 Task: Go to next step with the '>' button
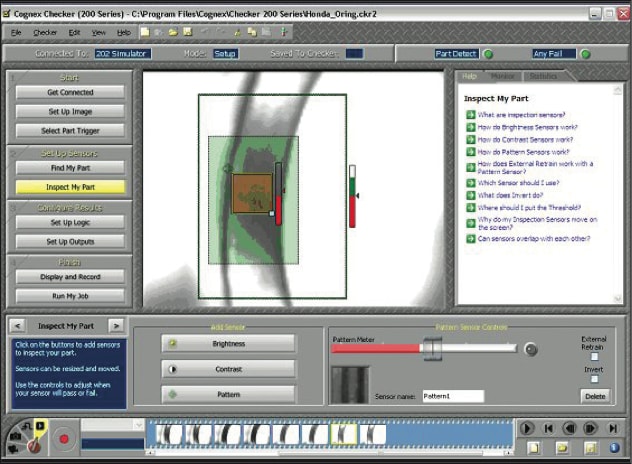click(116, 326)
